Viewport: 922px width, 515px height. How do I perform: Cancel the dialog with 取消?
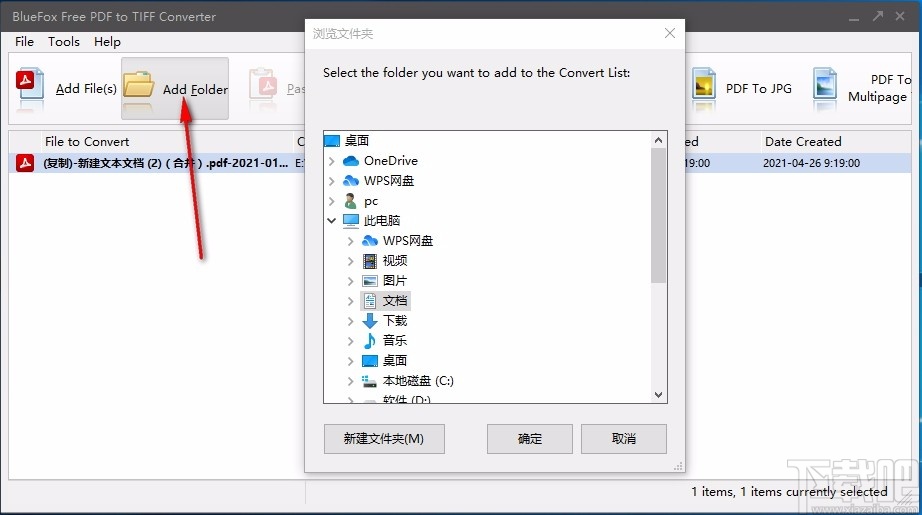pyautogui.click(x=624, y=439)
